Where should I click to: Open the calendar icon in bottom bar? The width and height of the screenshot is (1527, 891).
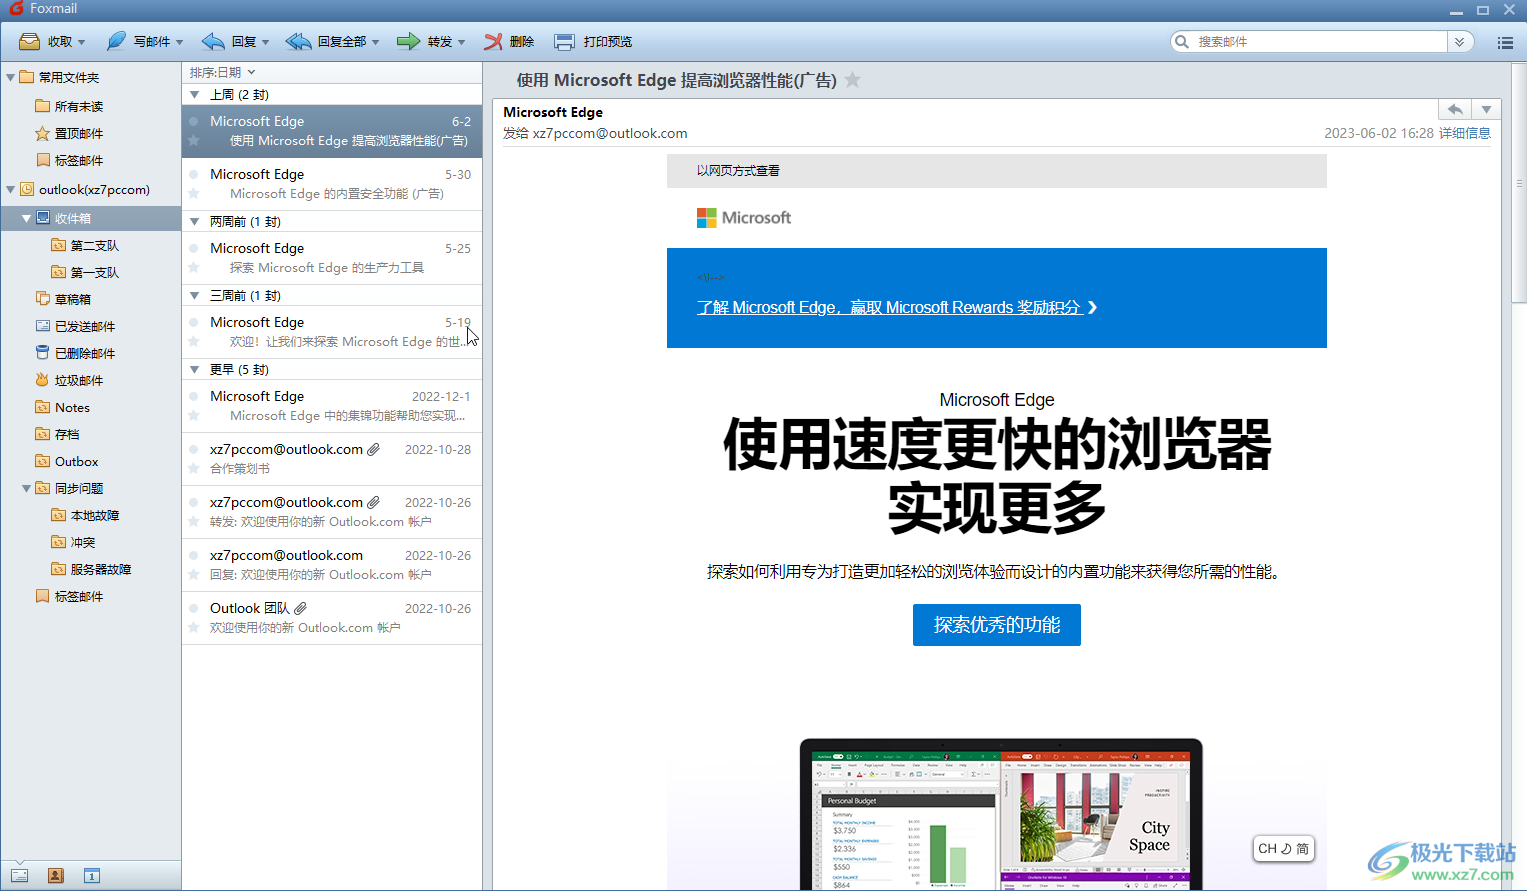(92, 876)
